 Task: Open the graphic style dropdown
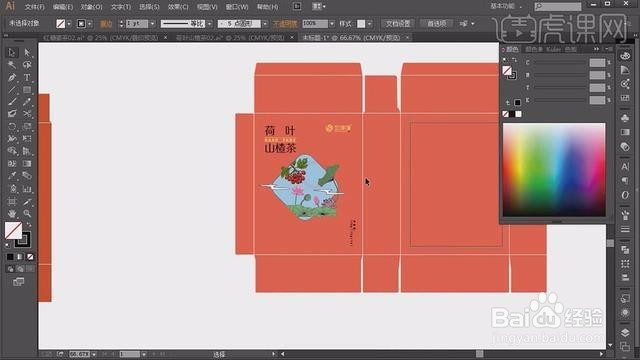click(369, 24)
